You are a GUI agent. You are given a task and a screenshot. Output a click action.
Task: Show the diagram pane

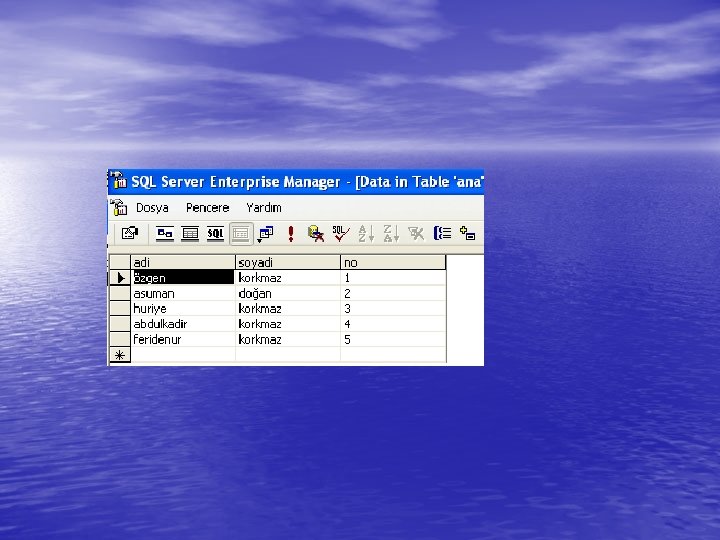pos(165,233)
